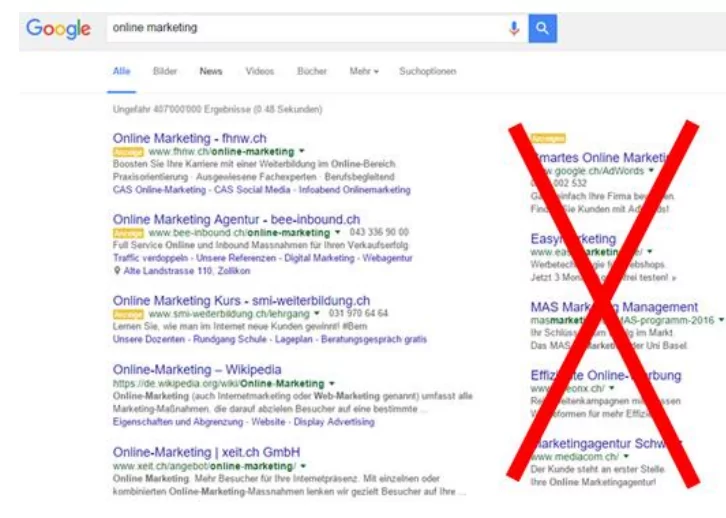Click phone number 043 336 90 00
The image size is (726, 518).
[379, 232]
